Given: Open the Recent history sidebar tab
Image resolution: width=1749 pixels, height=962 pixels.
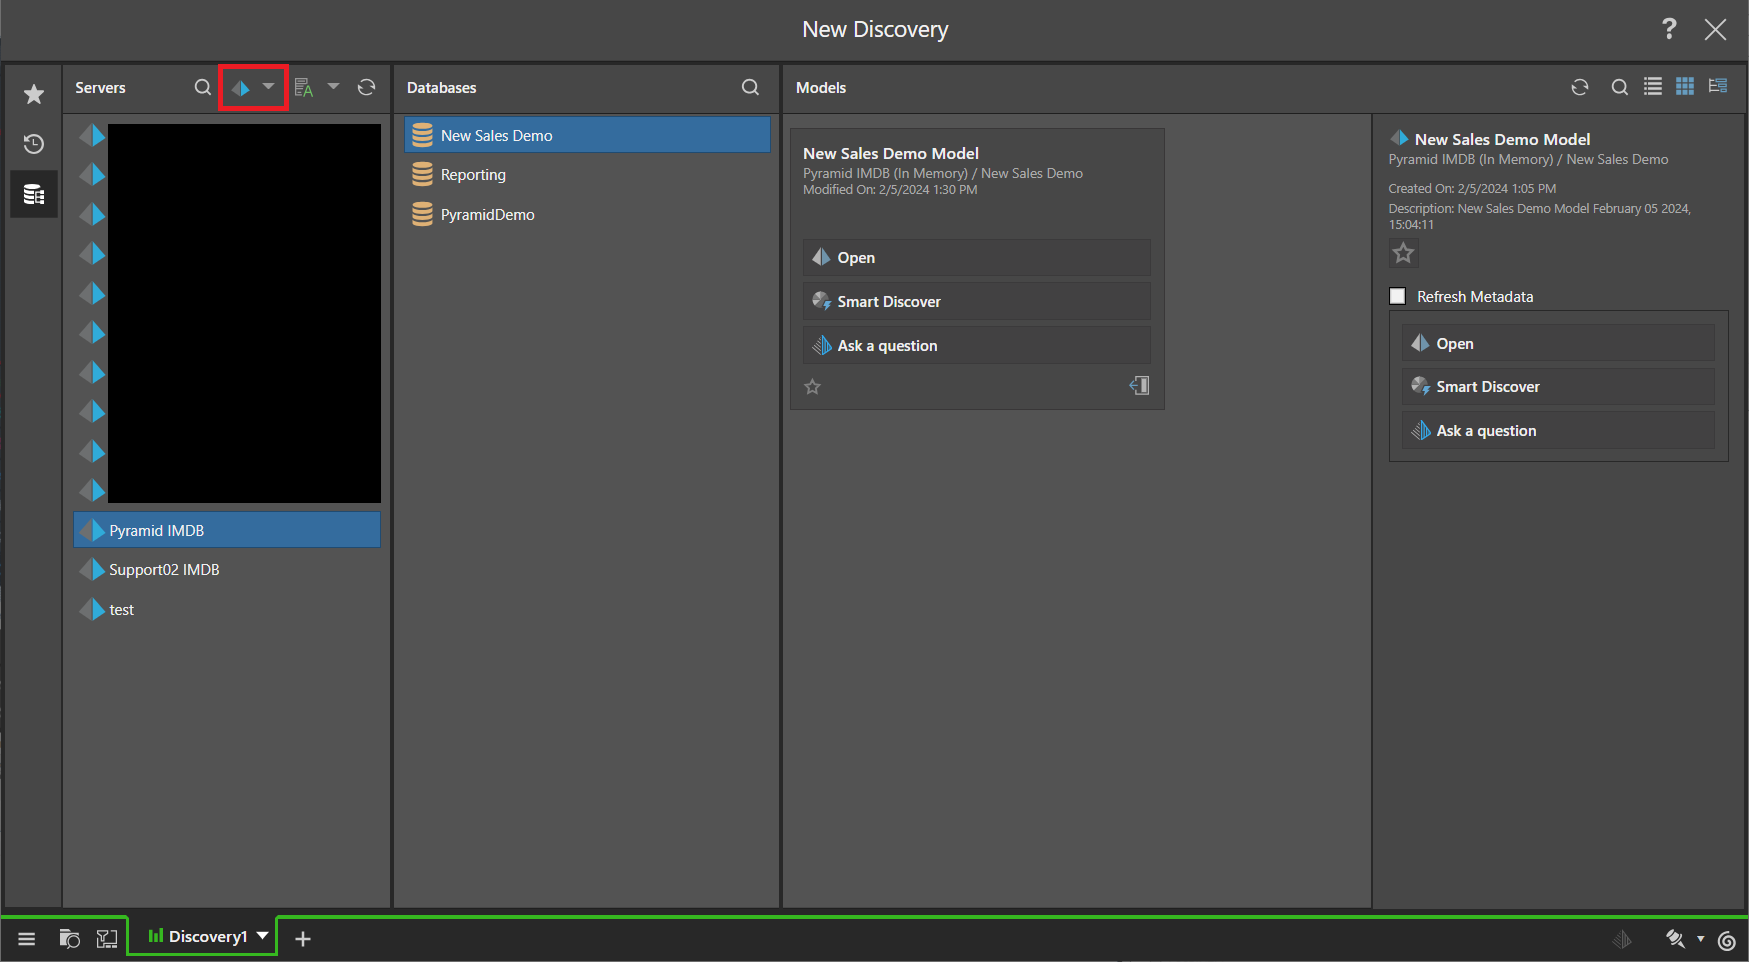Looking at the screenshot, I should coord(34,144).
